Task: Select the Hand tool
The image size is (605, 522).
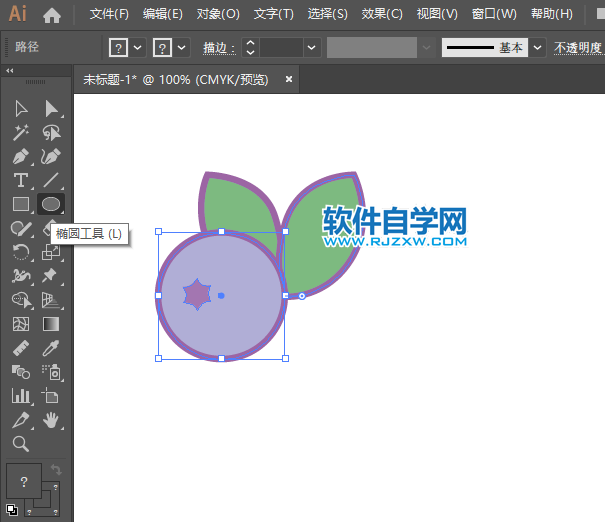Action: tap(51, 420)
